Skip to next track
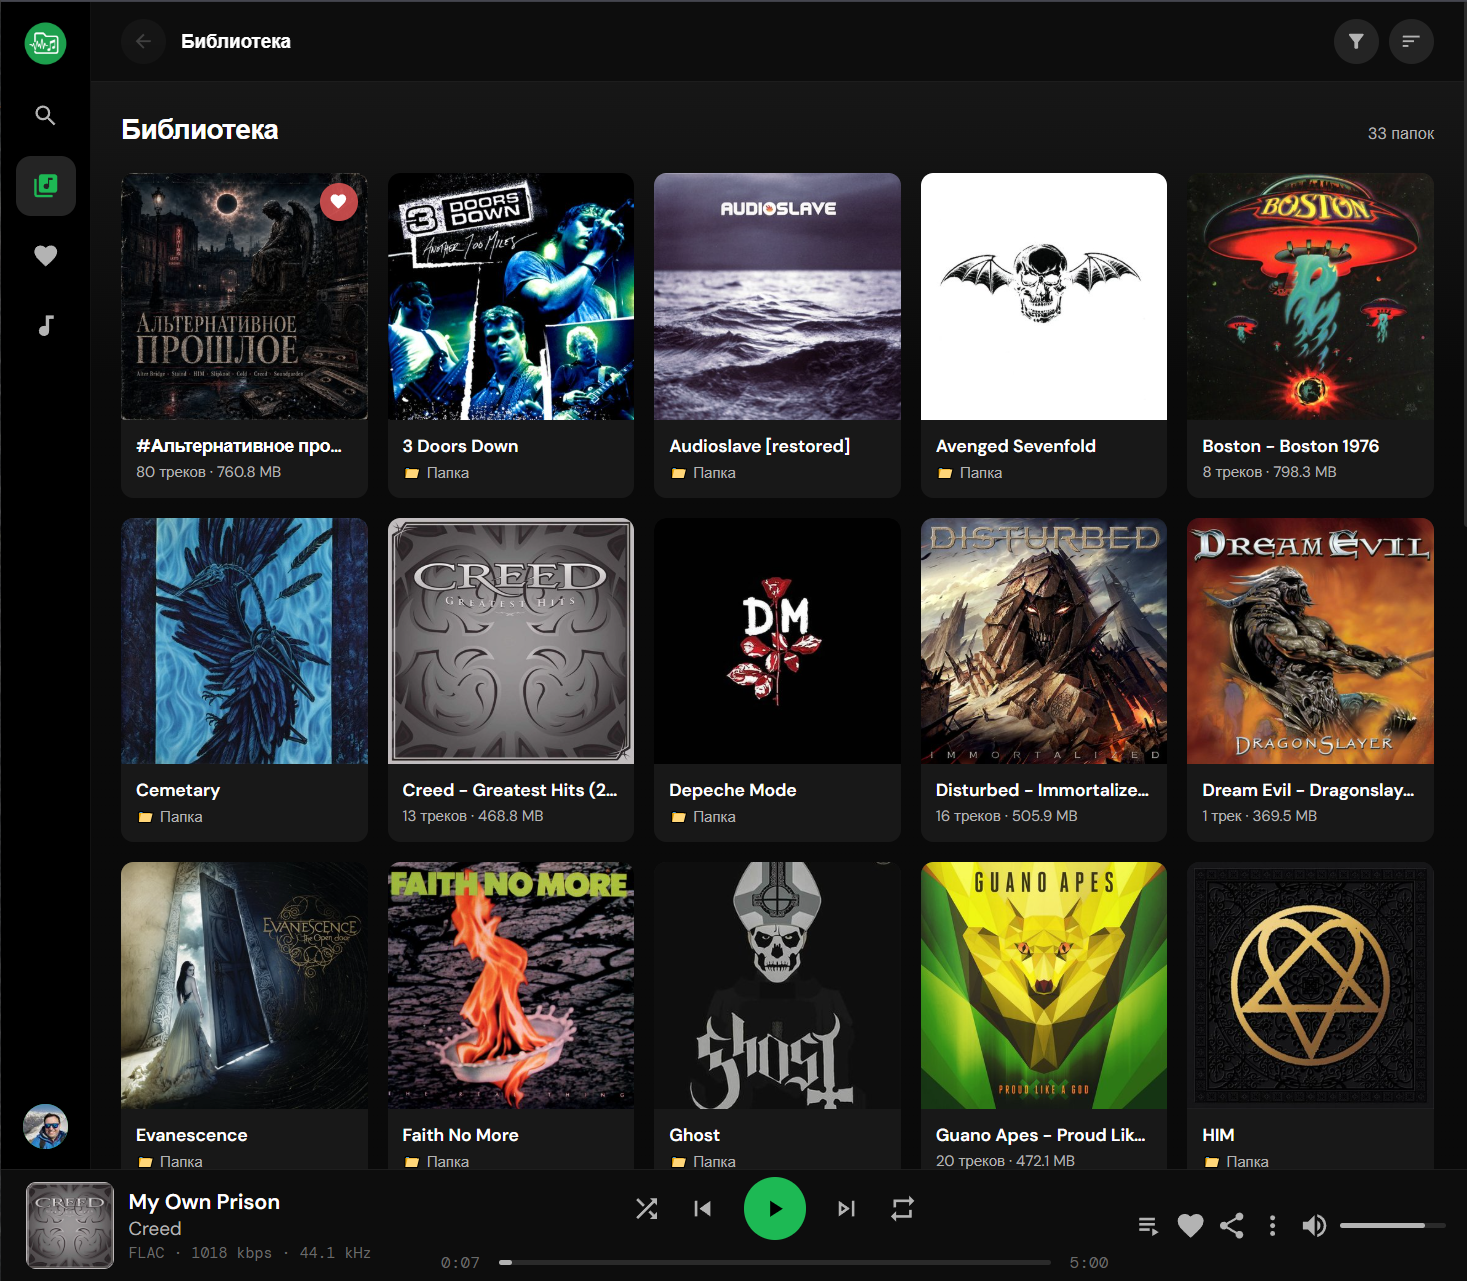Image resolution: width=1467 pixels, height=1281 pixels. tap(846, 1209)
